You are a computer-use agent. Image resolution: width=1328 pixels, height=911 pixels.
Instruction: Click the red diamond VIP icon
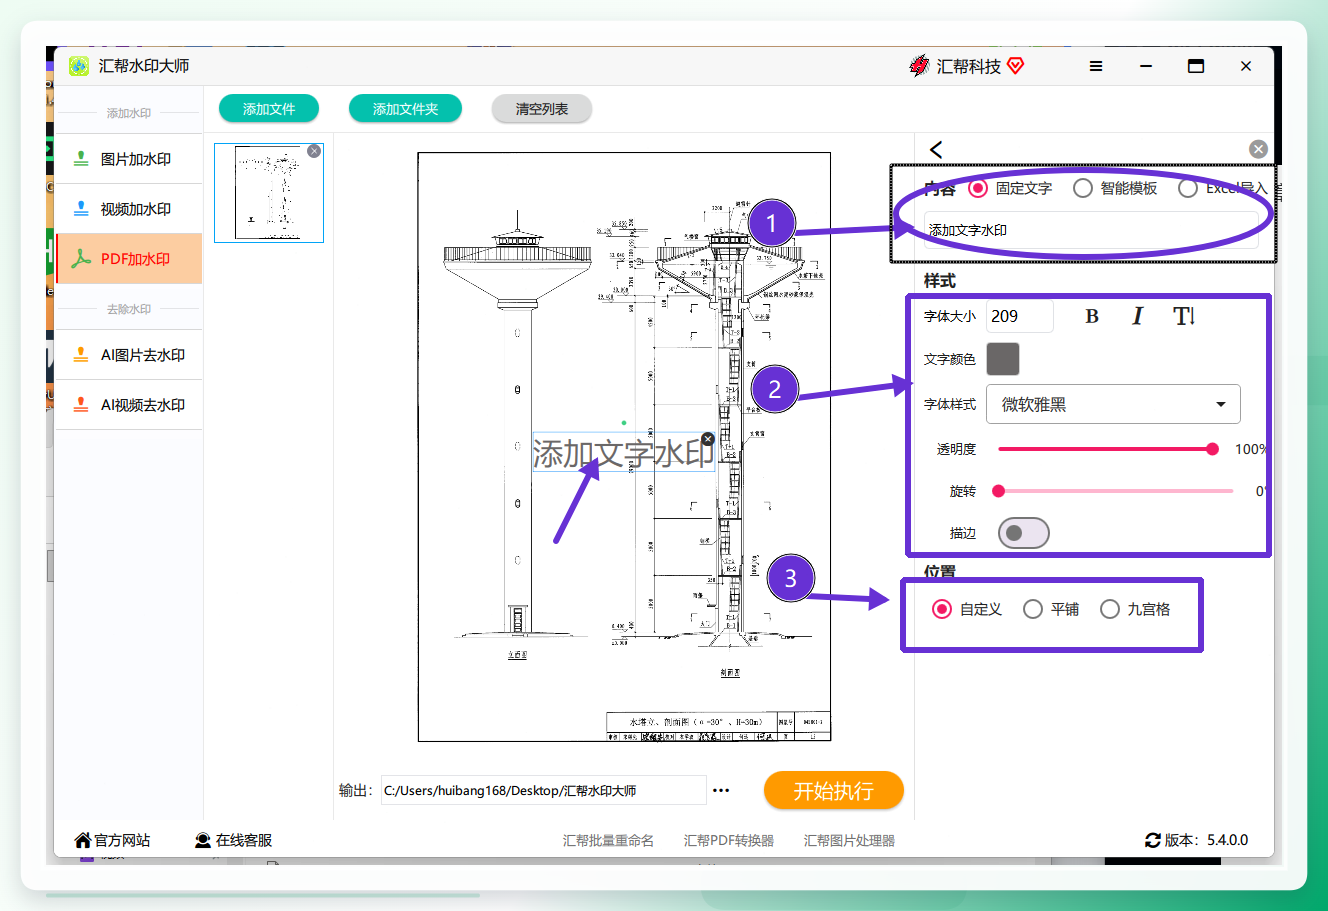coord(1016,66)
